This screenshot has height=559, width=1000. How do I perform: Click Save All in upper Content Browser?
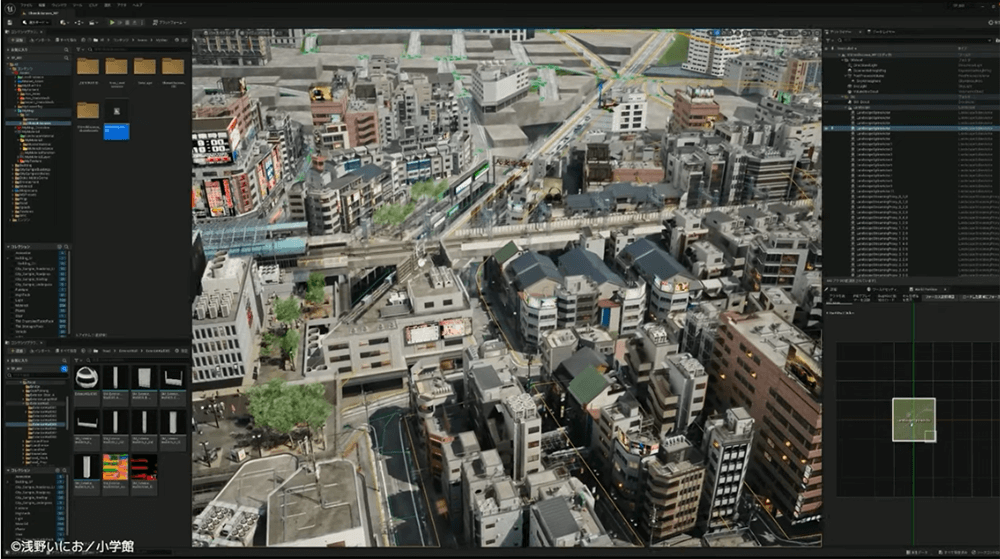[x=67, y=40]
